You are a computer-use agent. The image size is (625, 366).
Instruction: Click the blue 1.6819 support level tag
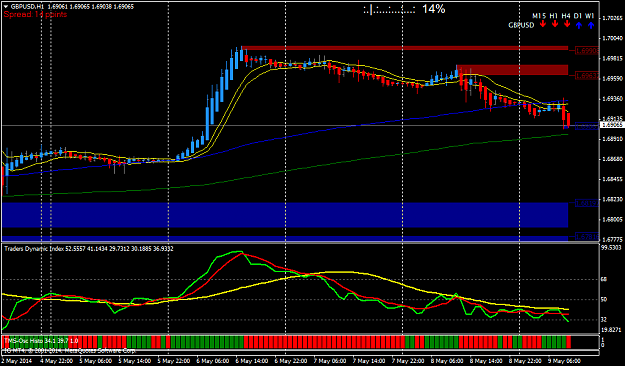[x=587, y=203]
